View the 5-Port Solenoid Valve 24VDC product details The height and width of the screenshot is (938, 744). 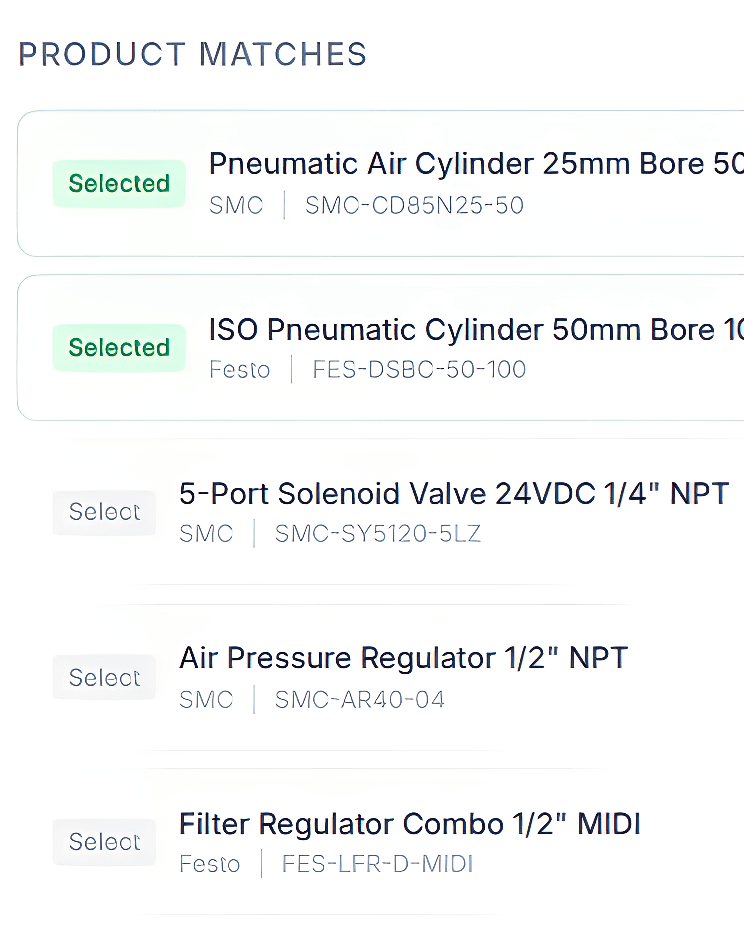pyautogui.click(x=453, y=493)
